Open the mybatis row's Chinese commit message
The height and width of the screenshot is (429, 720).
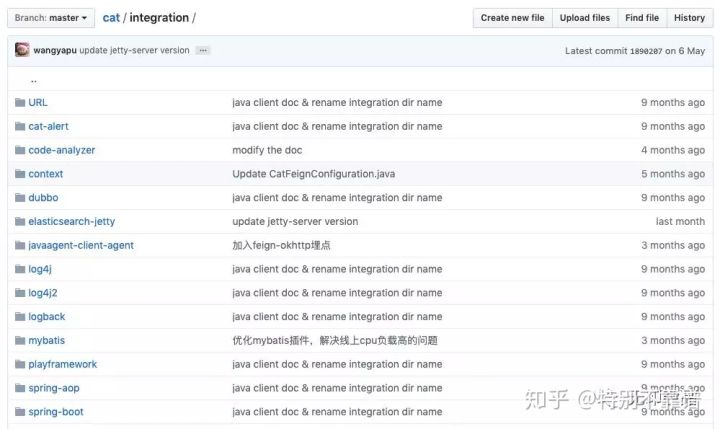coord(335,340)
